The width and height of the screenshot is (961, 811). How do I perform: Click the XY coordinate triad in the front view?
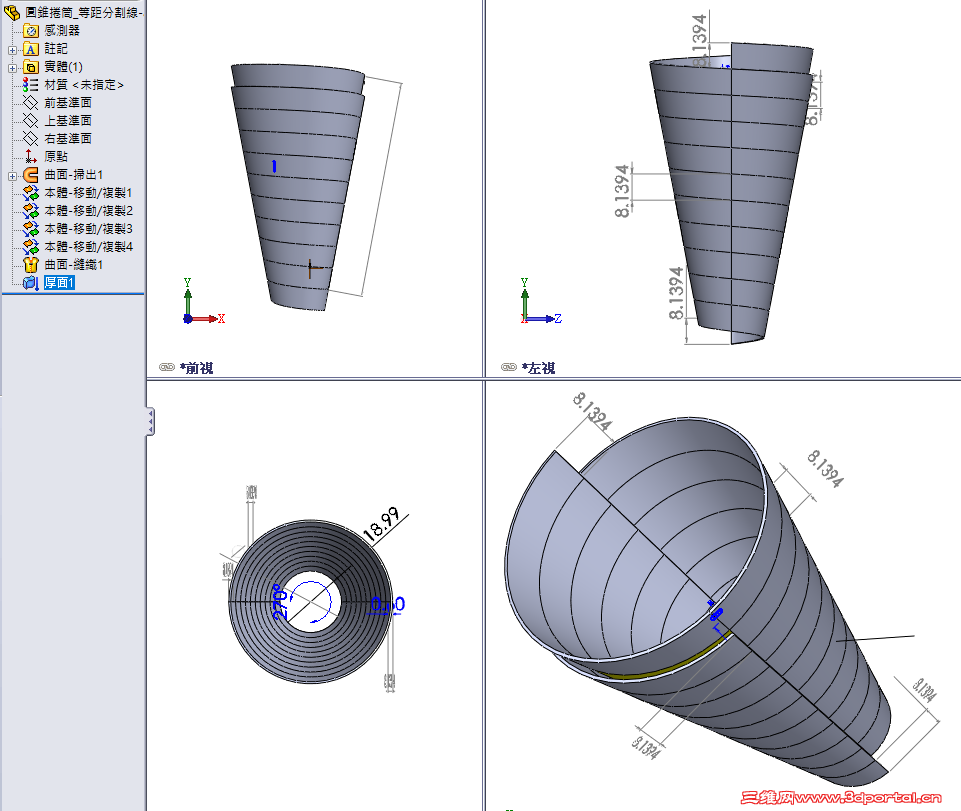pyautogui.click(x=203, y=301)
